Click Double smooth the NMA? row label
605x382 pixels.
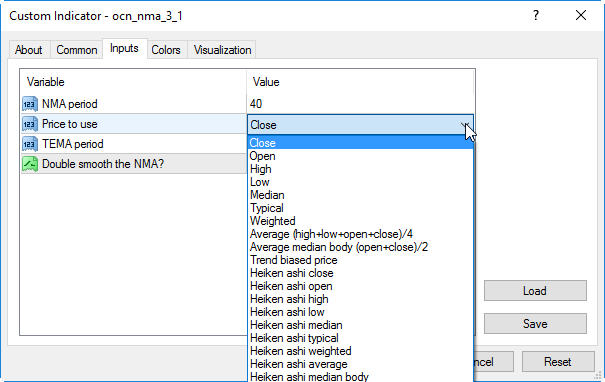103,164
